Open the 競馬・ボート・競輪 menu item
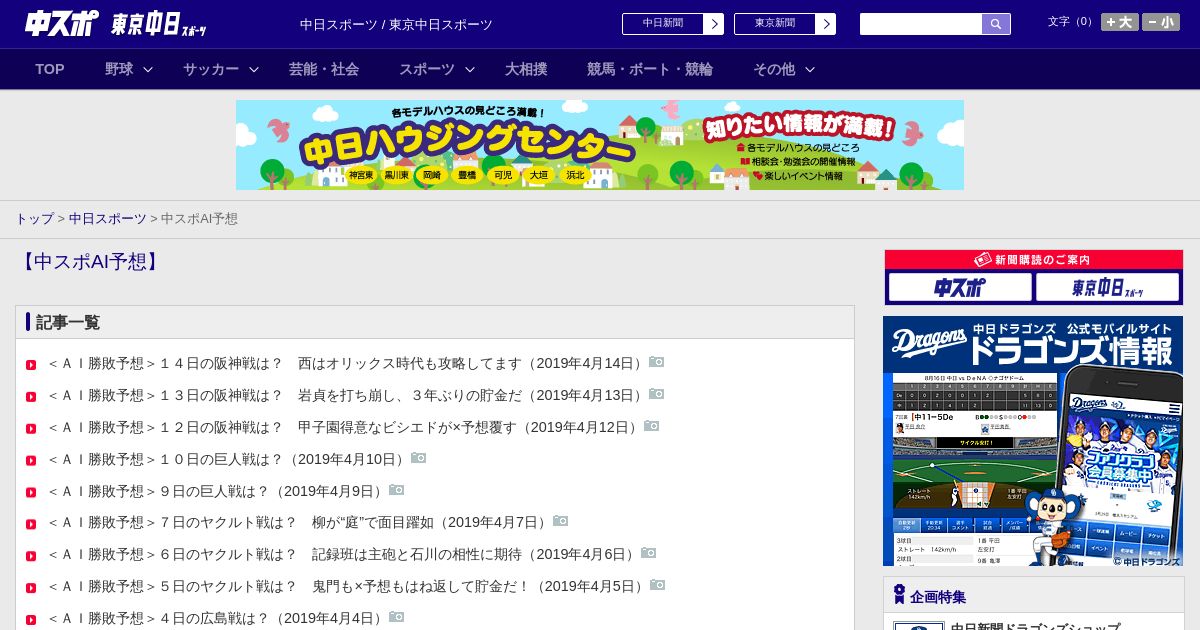The height and width of the screenshot is (630, 1200). click(650, 69)
